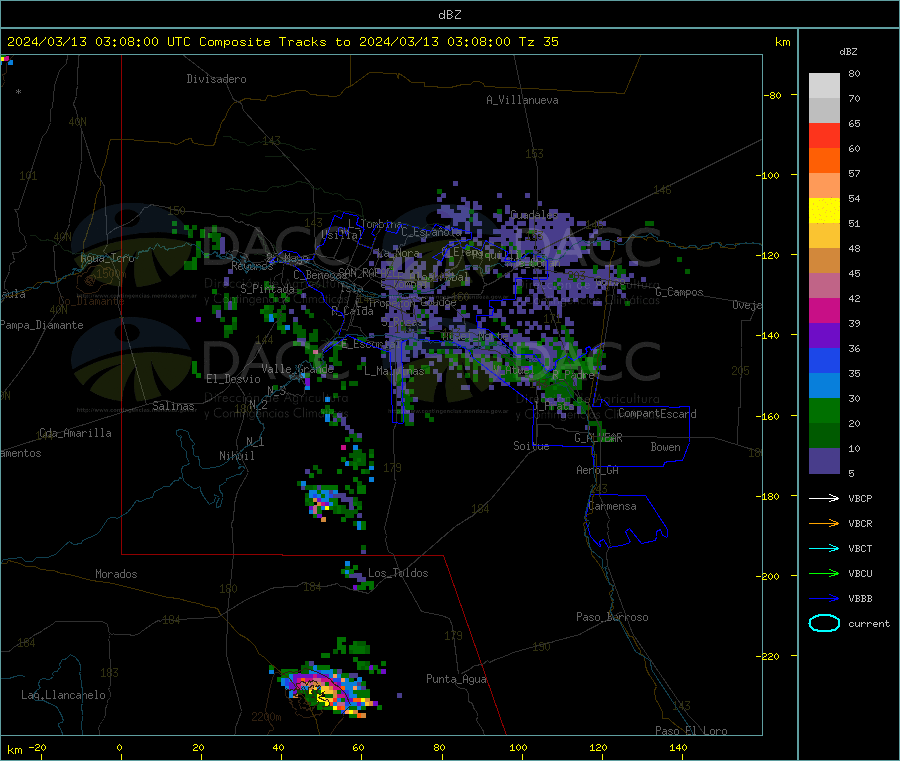Image resolution: width=900 pixels, height=761 pixels.
Task: Click the -80 km vertical axis tick label
Action: (773, 95)
